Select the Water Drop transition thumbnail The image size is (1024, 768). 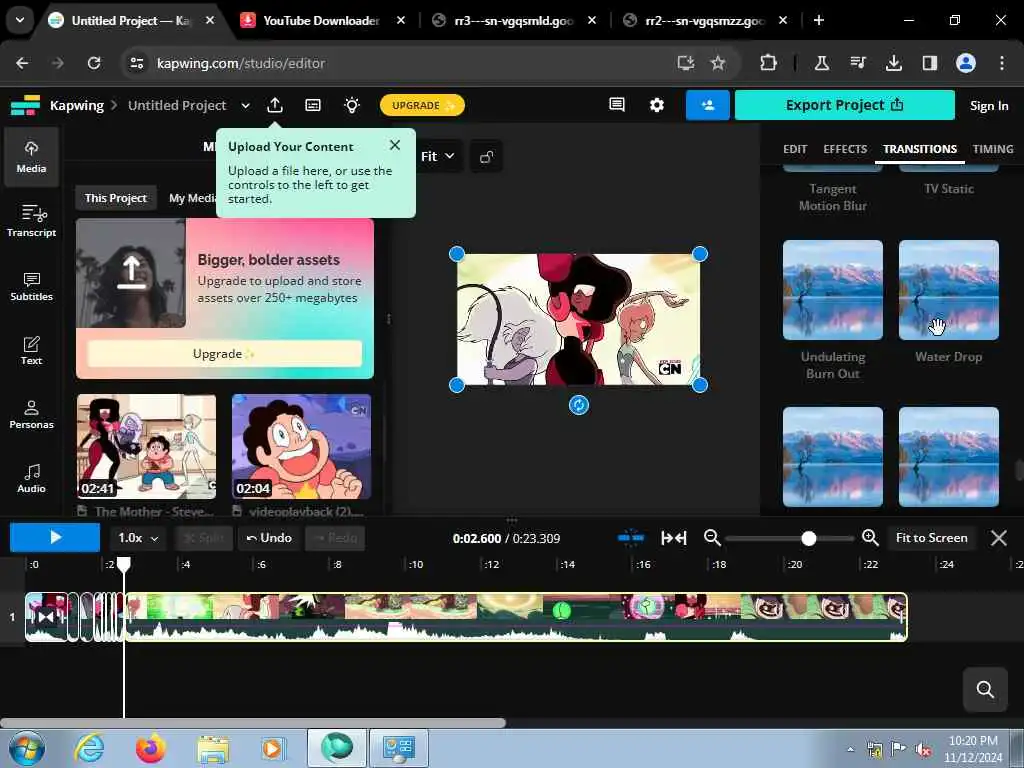pos(948,290)
